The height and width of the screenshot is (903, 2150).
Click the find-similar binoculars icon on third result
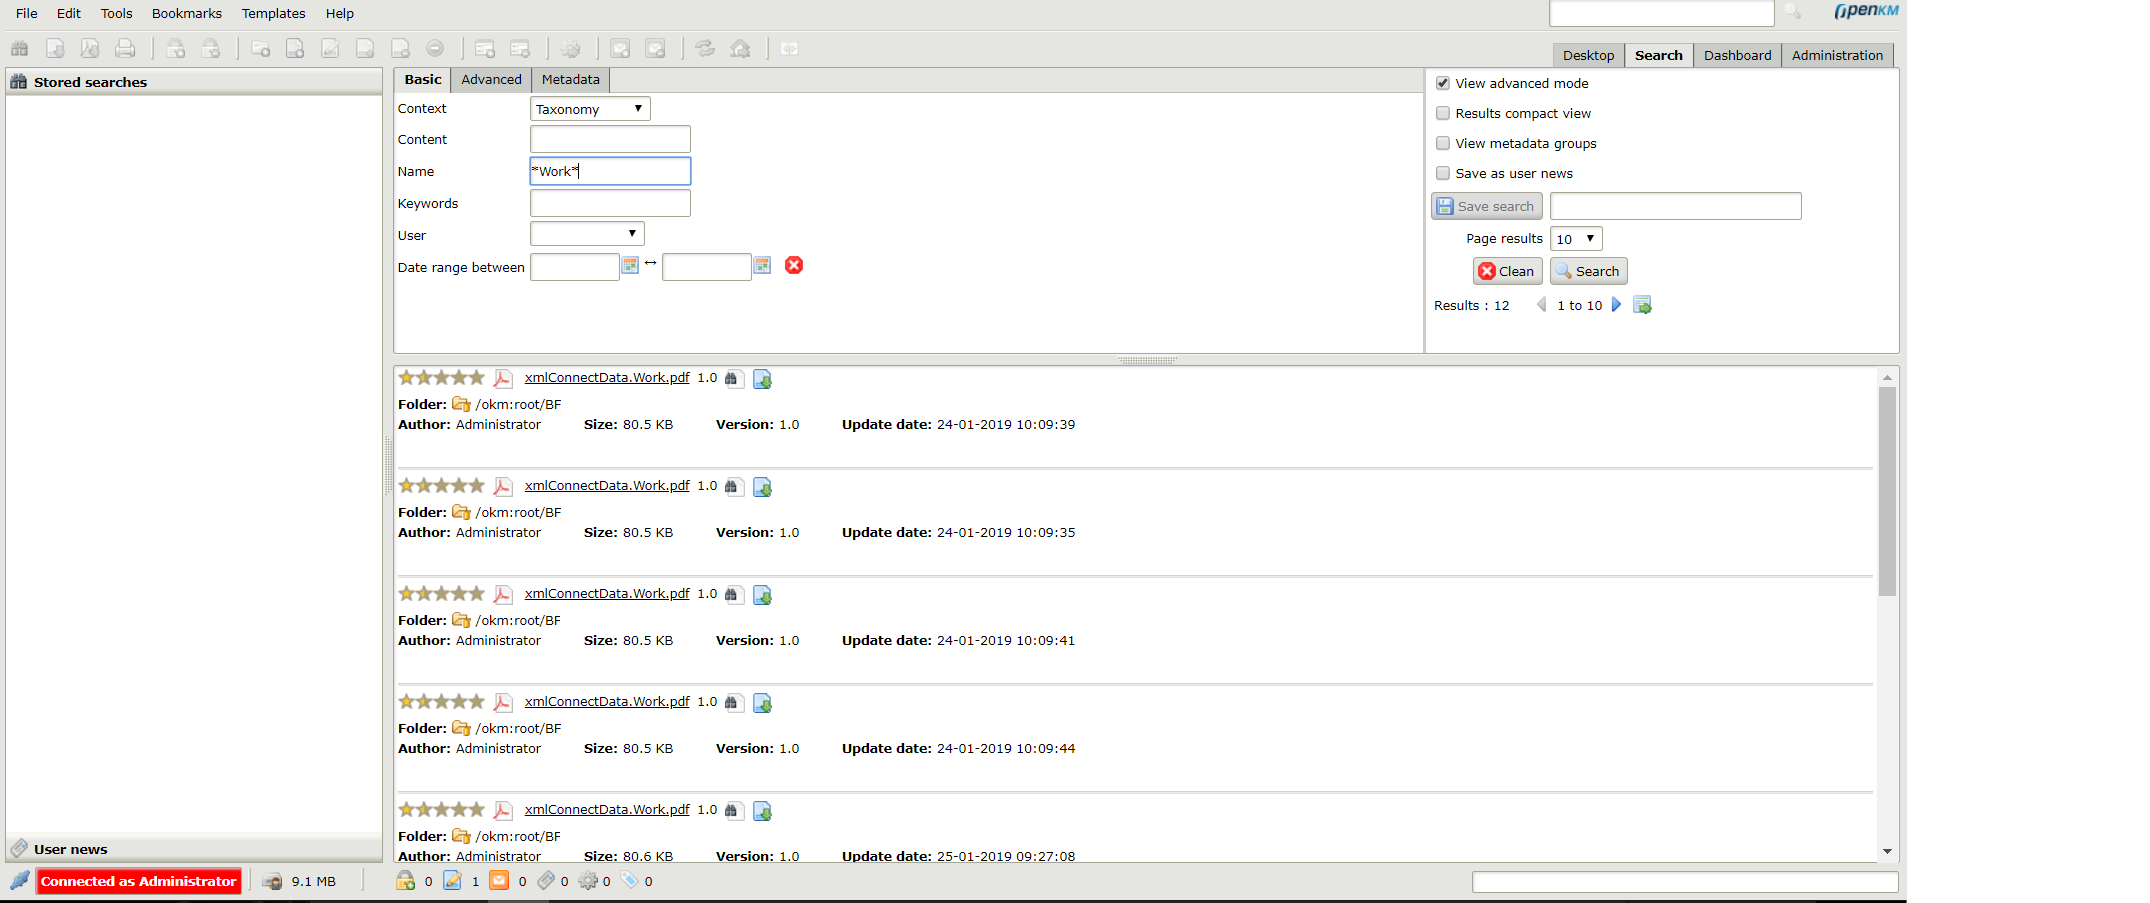click(x=731, y=595)
